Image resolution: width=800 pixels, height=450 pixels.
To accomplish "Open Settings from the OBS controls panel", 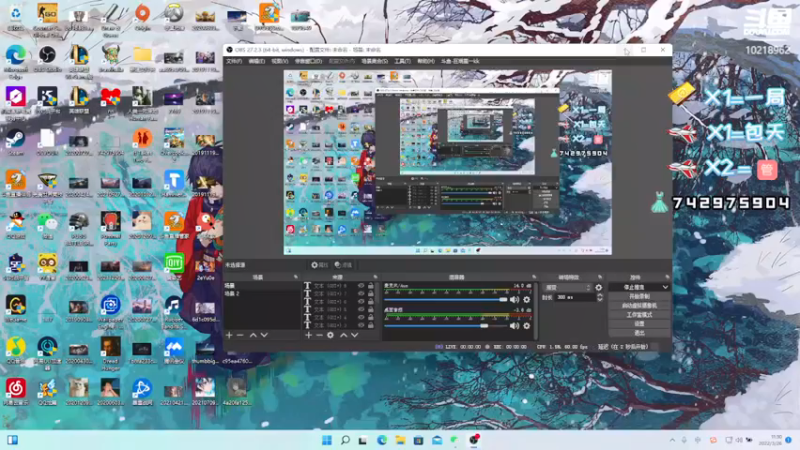I will click(639, 324).
